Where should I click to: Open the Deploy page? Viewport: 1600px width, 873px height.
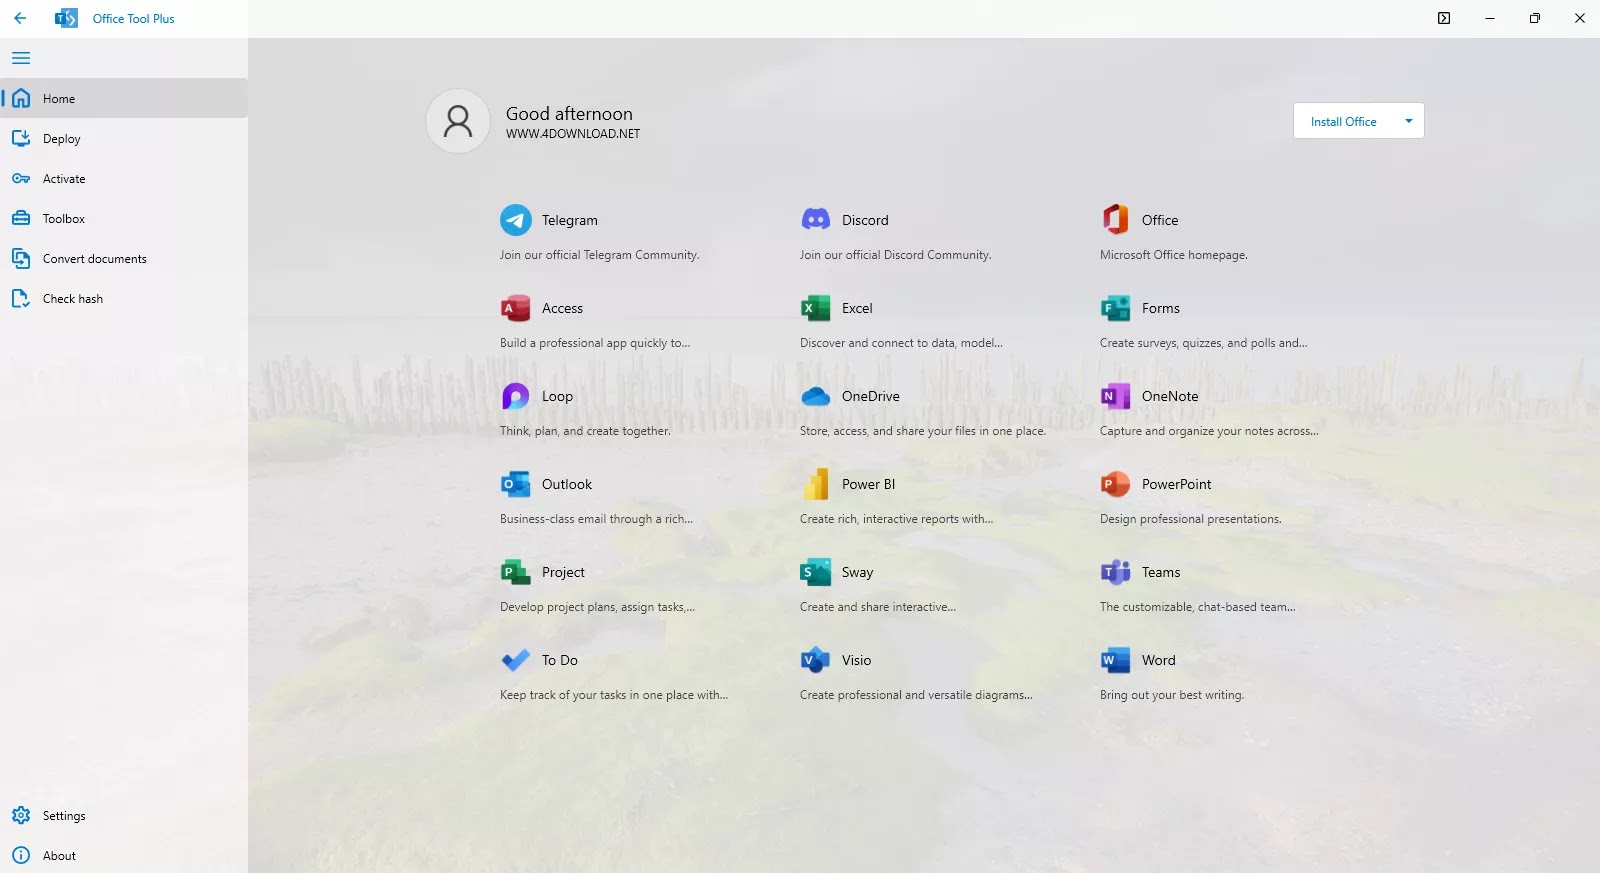point(124,138)
